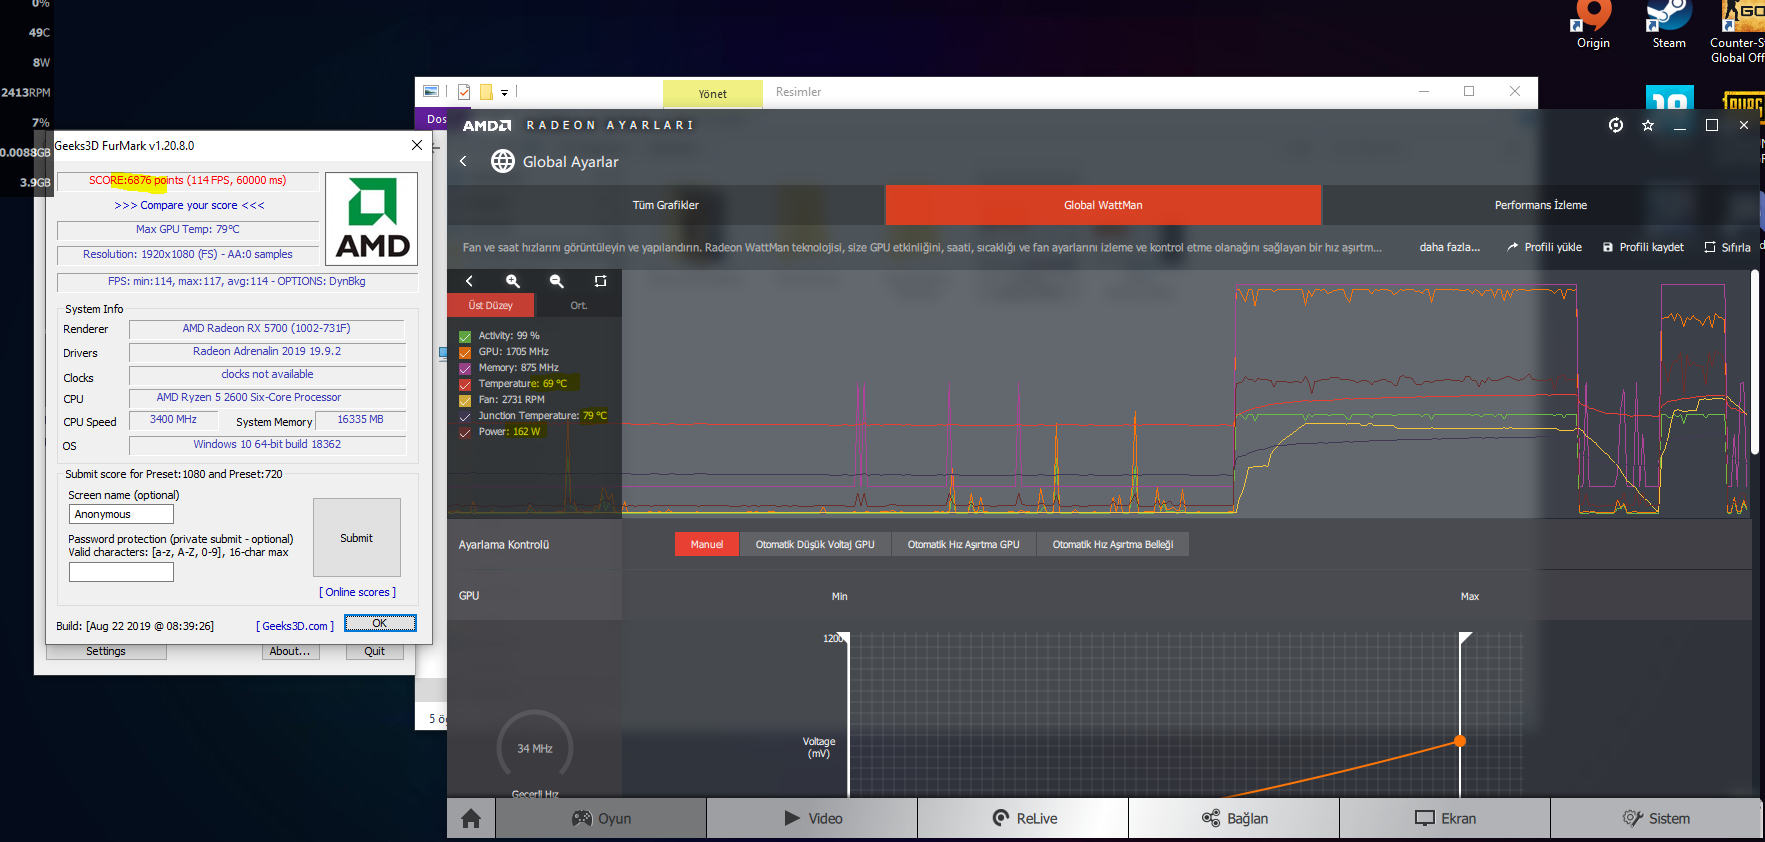Go back with the arrow beside Global Ayarlar

(x=463, y=161)
